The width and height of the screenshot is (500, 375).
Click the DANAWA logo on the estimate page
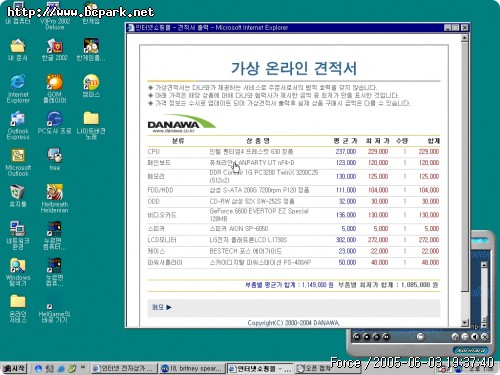(x=181, y=124)
